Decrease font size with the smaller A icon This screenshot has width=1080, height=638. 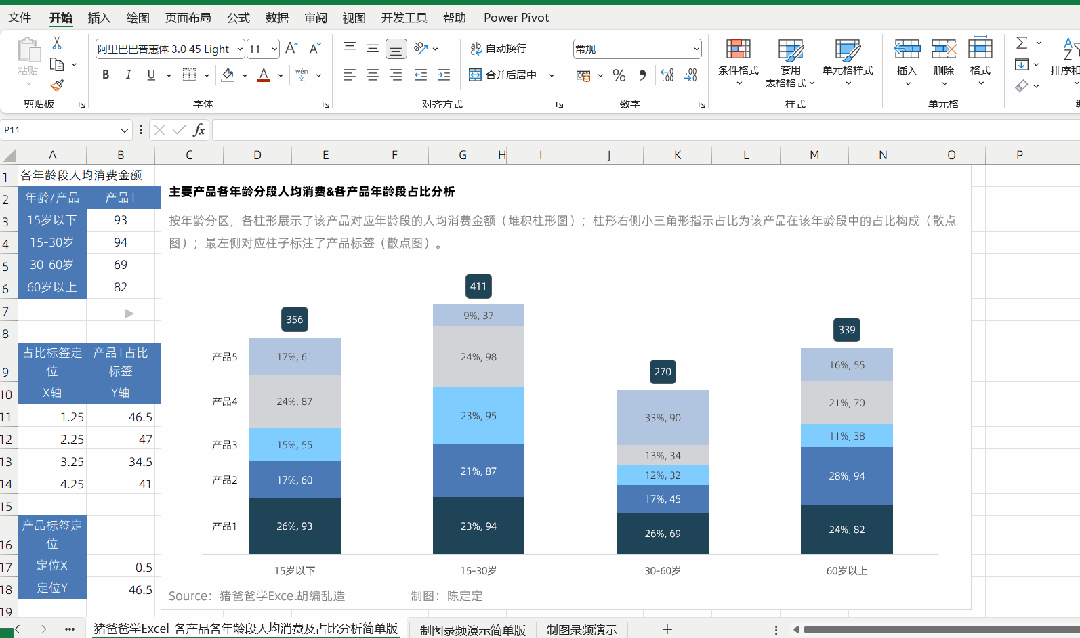315,48
